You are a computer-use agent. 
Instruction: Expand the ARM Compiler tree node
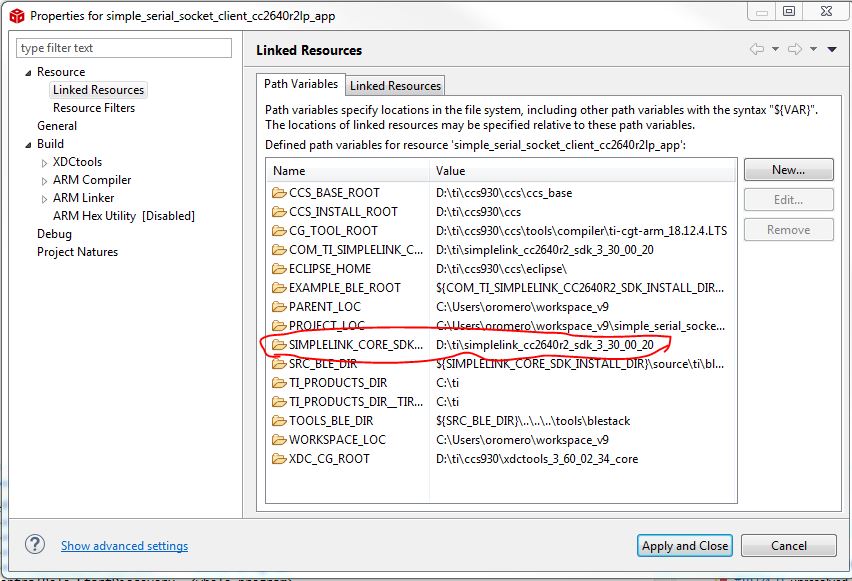[44, 181]
